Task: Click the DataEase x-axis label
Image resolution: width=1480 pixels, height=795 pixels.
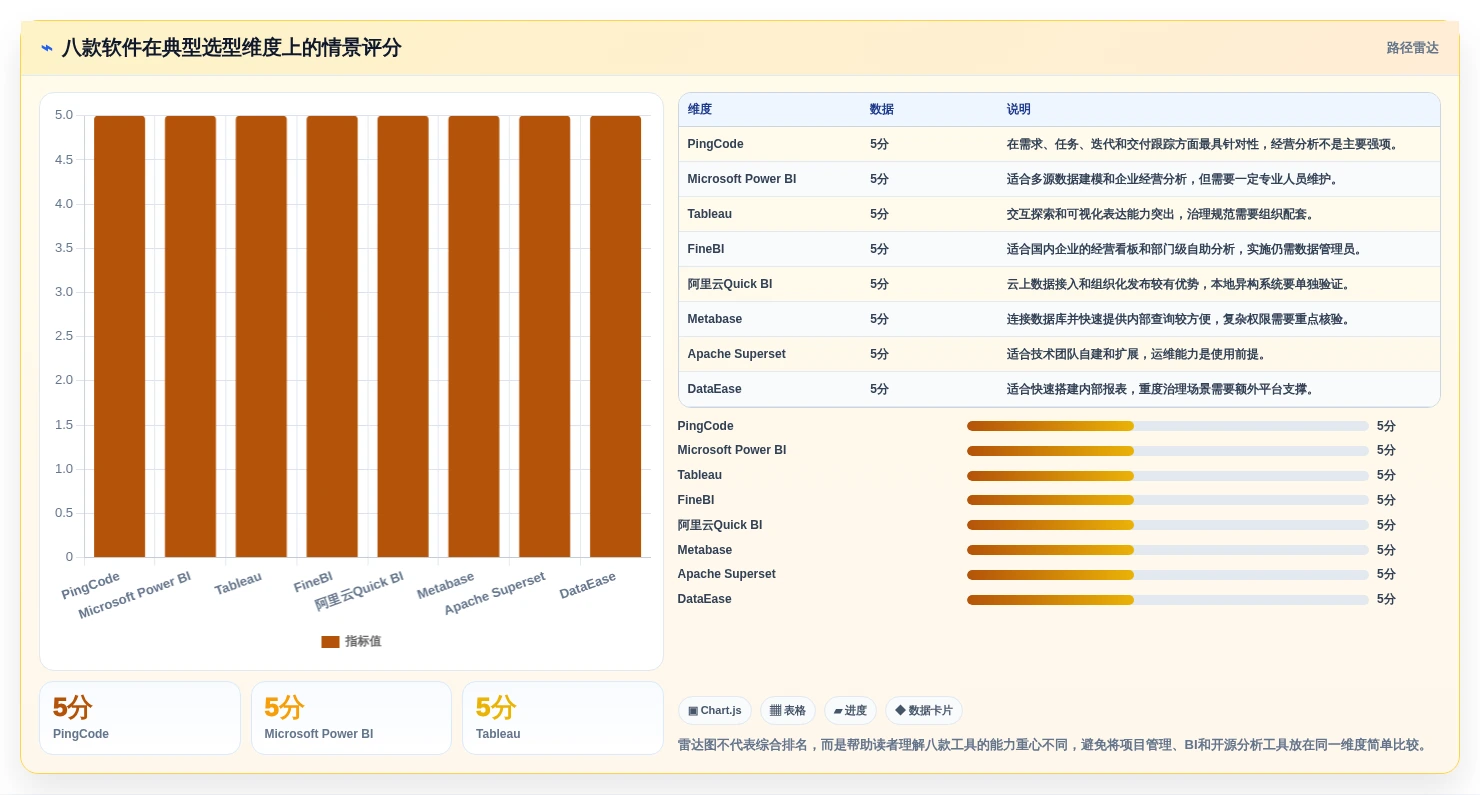Action: (x=588, y=586)
